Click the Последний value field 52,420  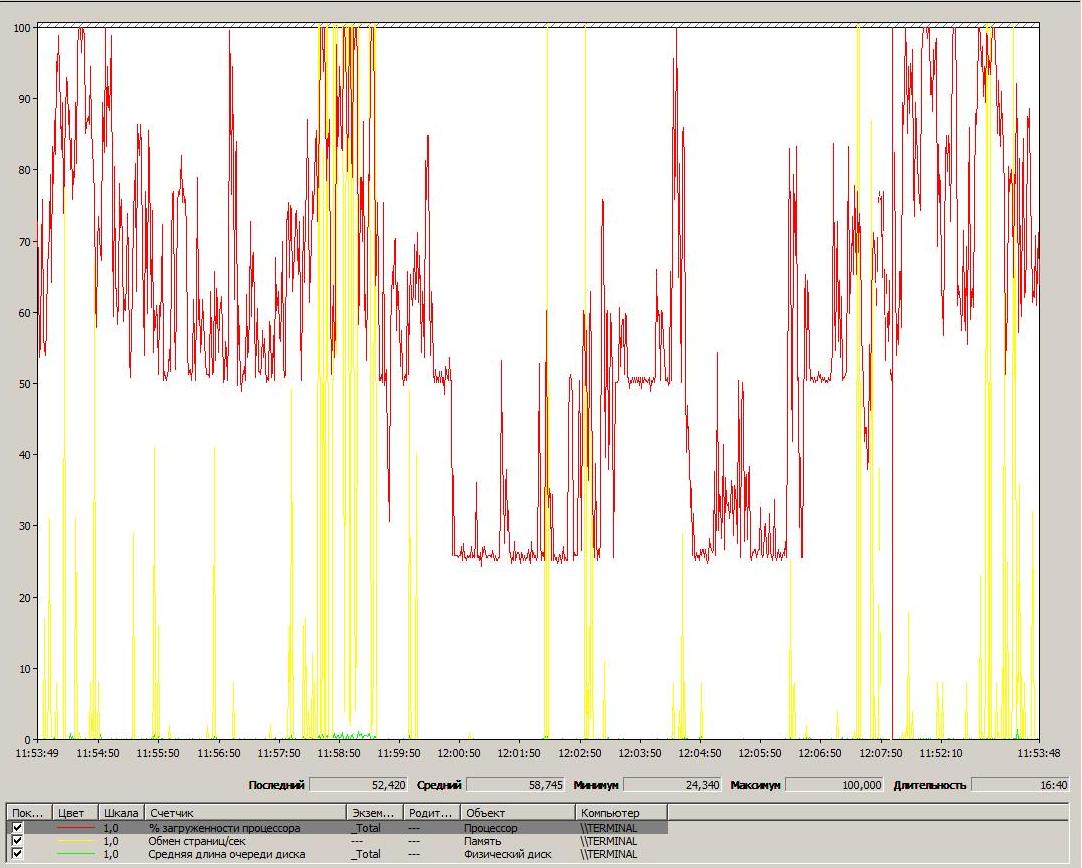[x=358, y=785]
